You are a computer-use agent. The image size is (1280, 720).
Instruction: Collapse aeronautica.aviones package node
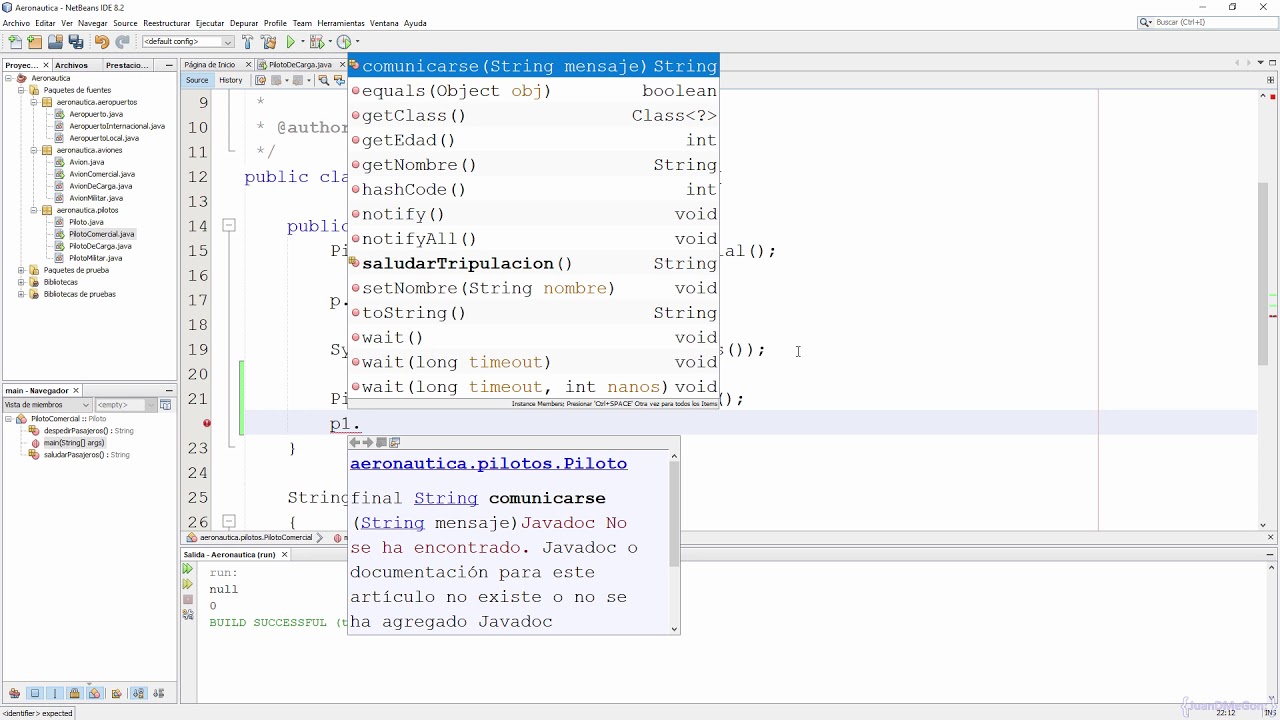coord(33,150)
